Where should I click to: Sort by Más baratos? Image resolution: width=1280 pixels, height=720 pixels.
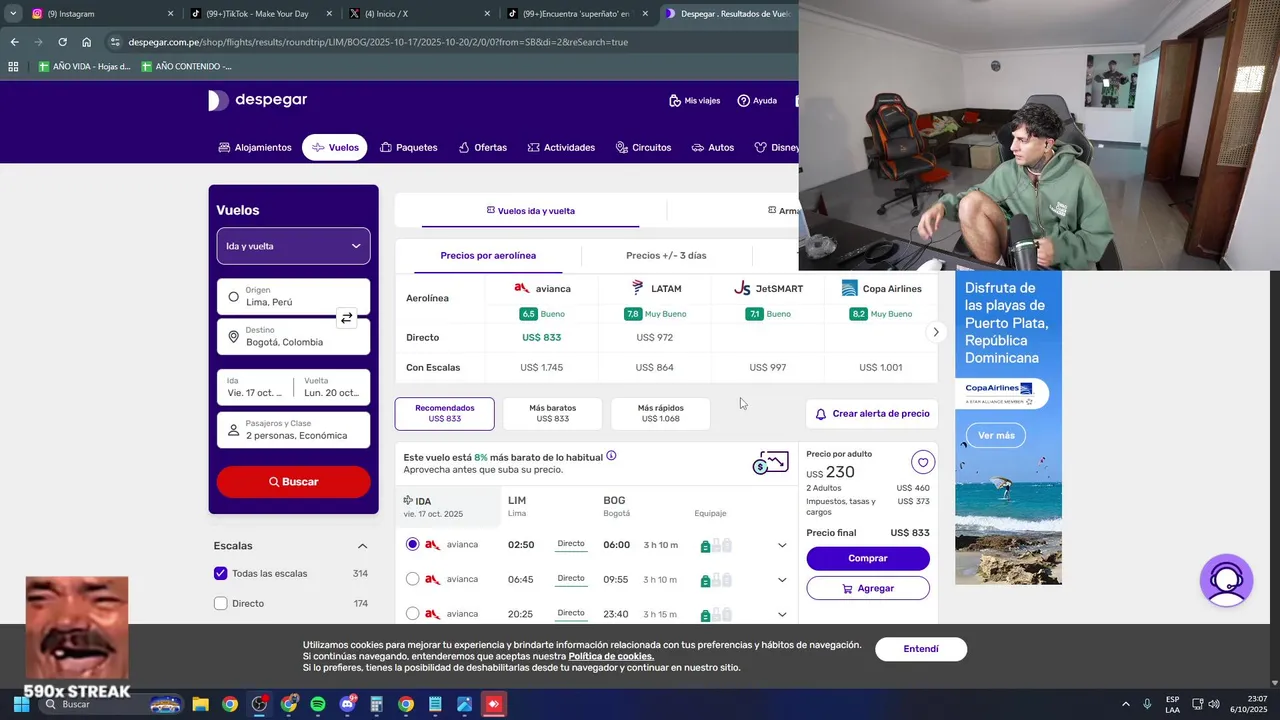click(552, 413)
